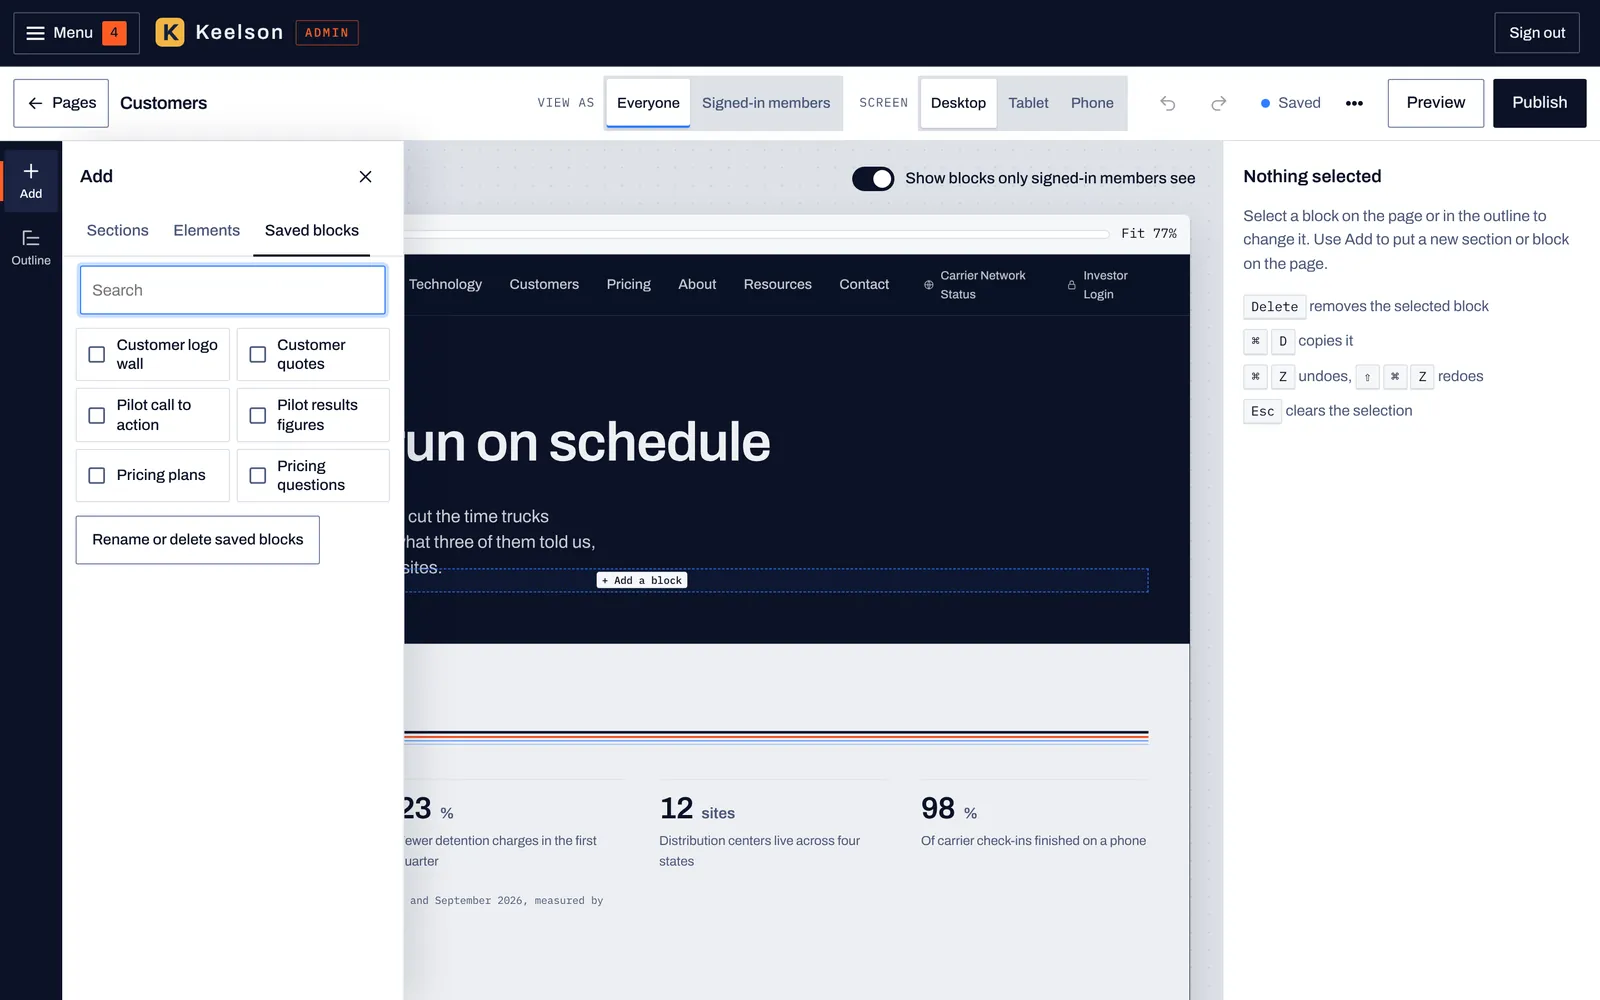Check the Customer logo wall block

click(x=153, y=354)
